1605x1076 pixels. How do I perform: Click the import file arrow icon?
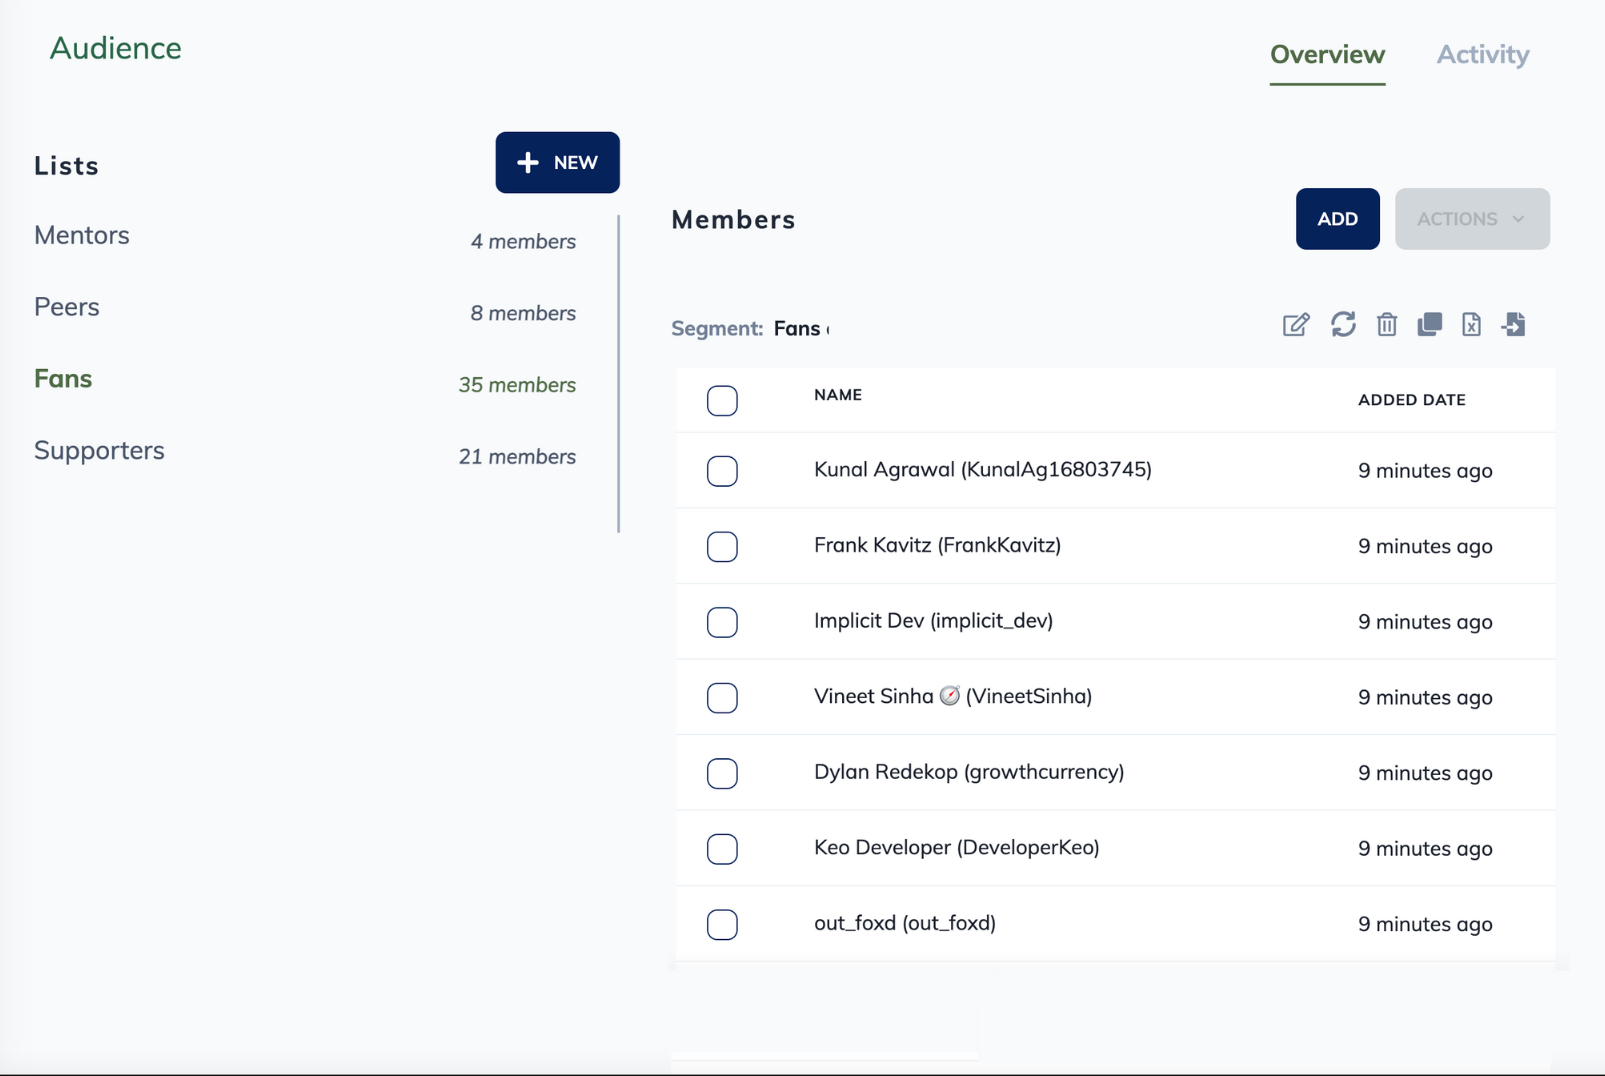coord(1513,325)
